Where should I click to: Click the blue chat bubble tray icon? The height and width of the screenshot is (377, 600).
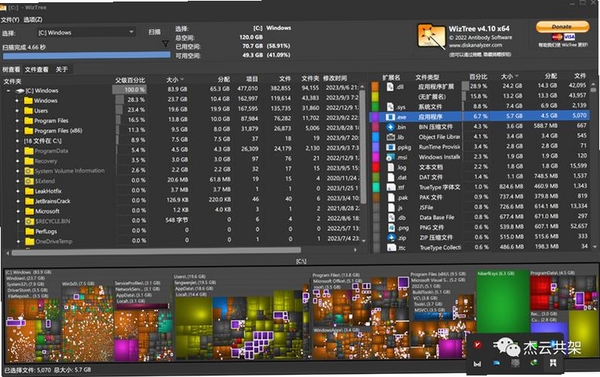pos(497,363)
